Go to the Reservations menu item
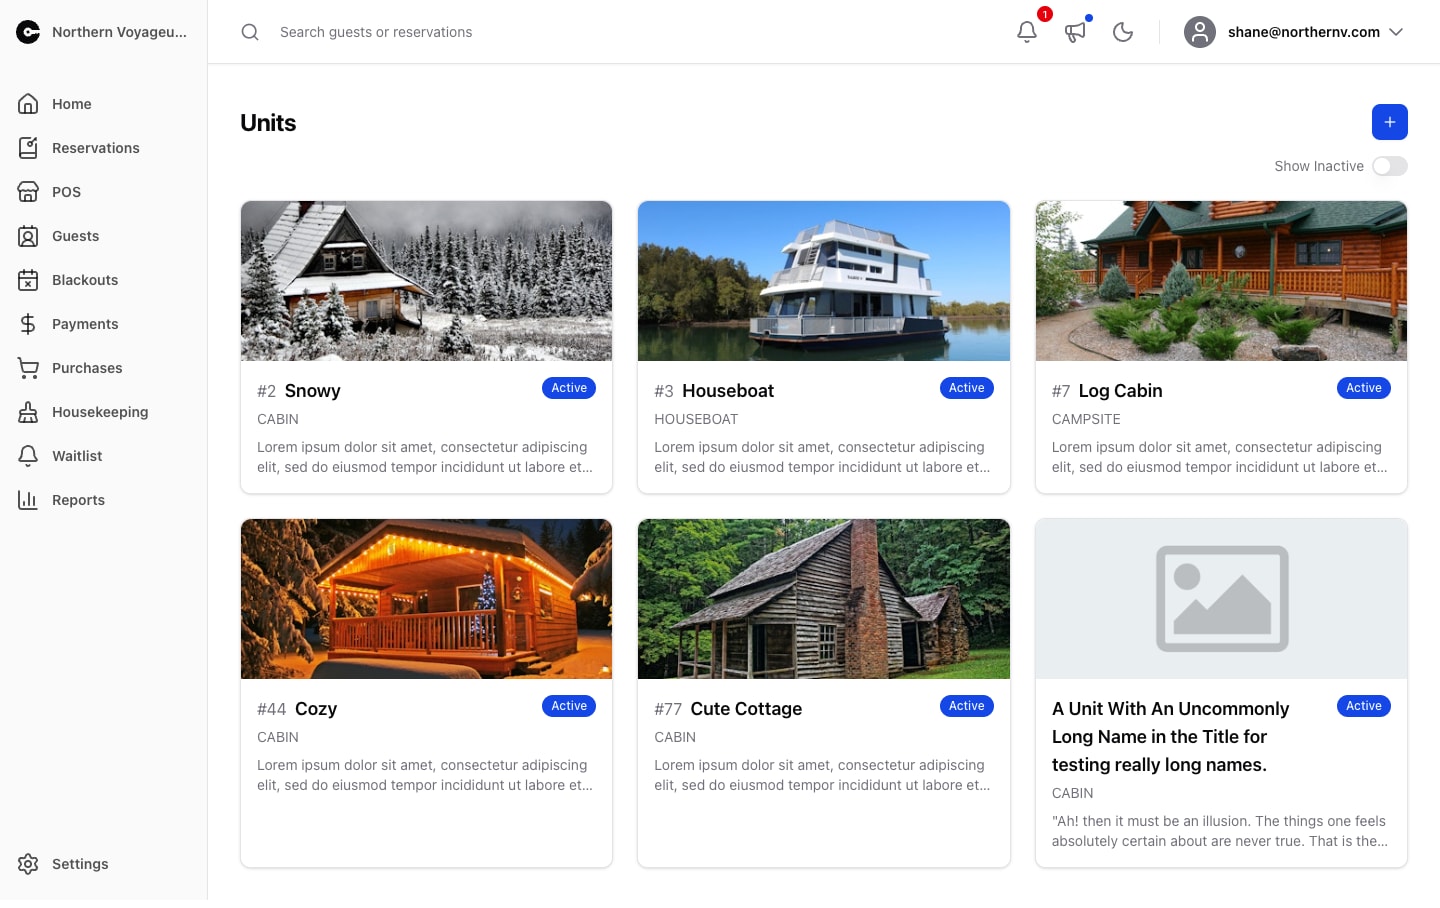Screen dimensions: 1440x908 [x=104, y=148]
